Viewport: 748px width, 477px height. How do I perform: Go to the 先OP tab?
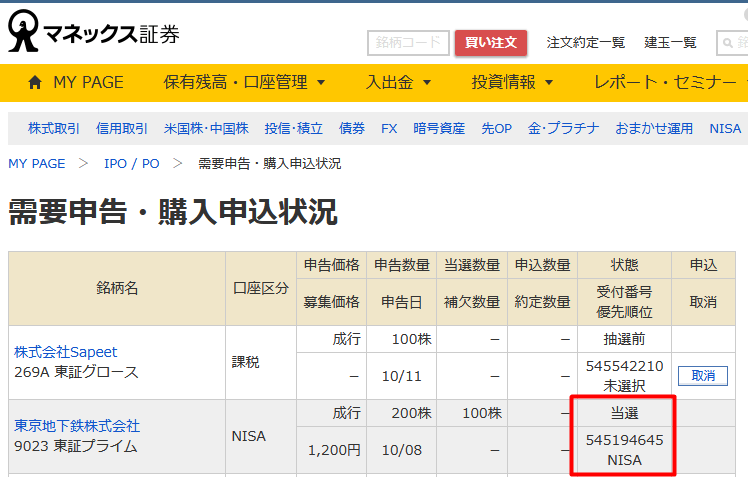[497, 128]
